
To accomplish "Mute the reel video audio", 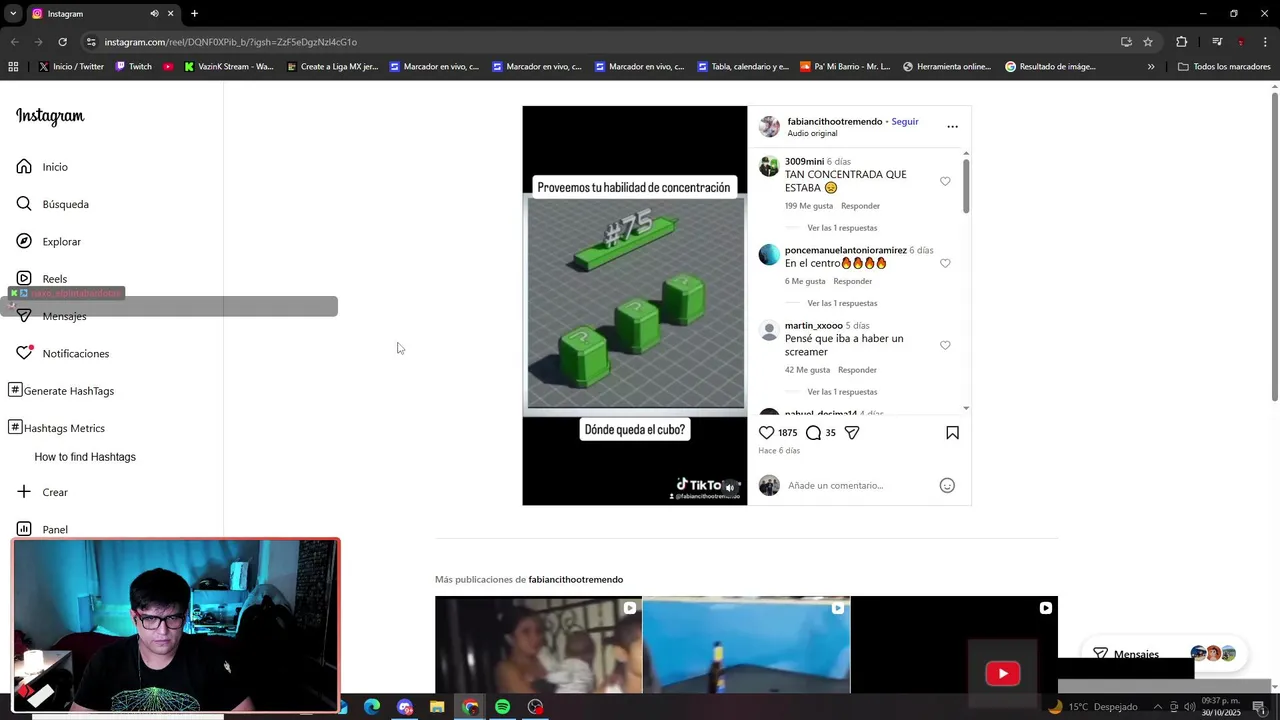I will click(730, 488).
